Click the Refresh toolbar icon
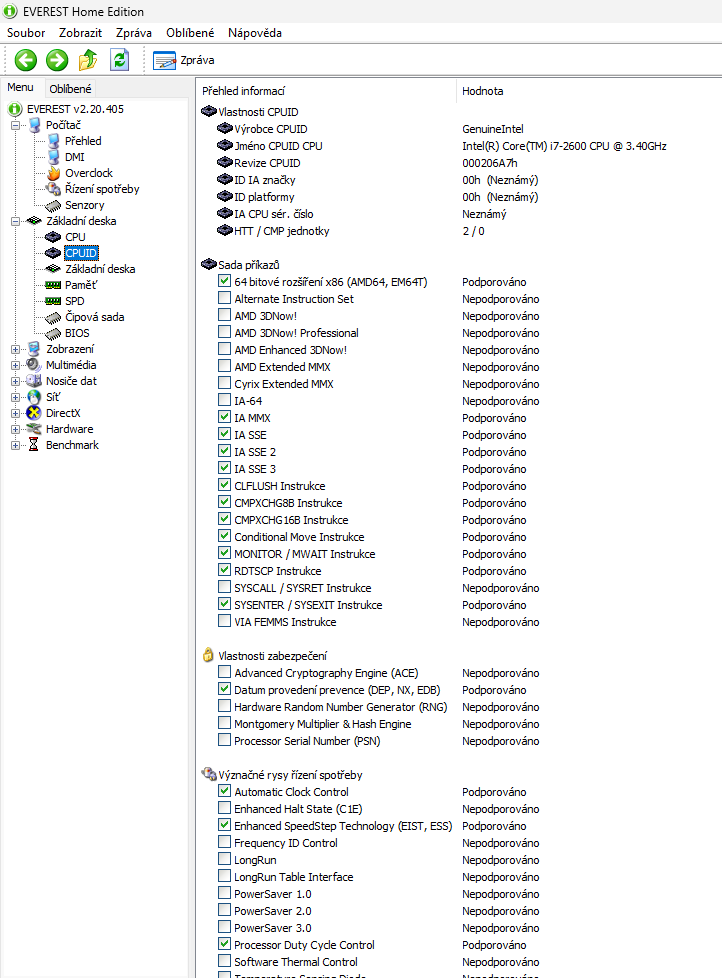Image resolution: width=722 pixels, height=978 pixels. coord(119,60)
